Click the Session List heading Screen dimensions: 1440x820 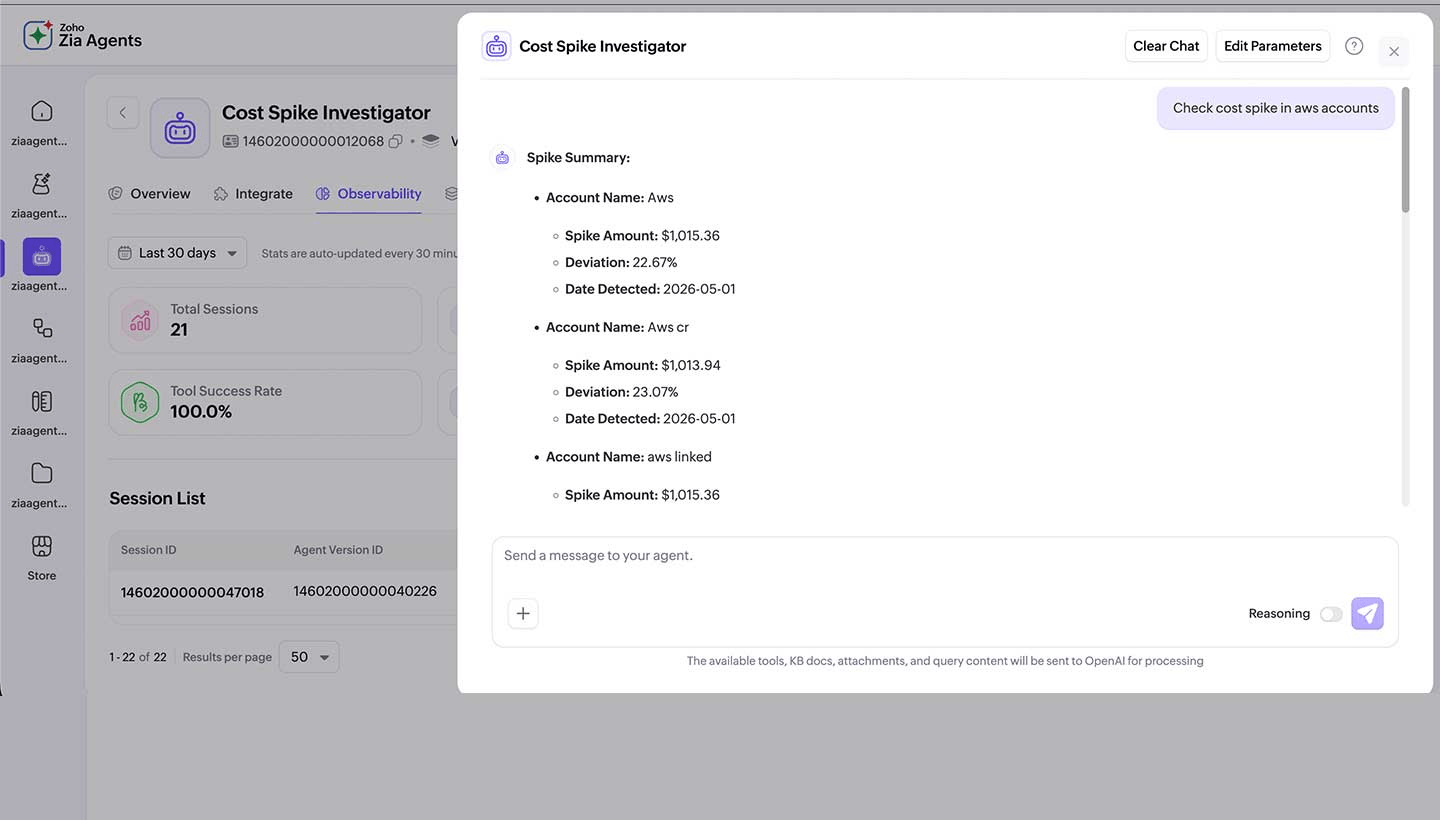tap(157, 498)
